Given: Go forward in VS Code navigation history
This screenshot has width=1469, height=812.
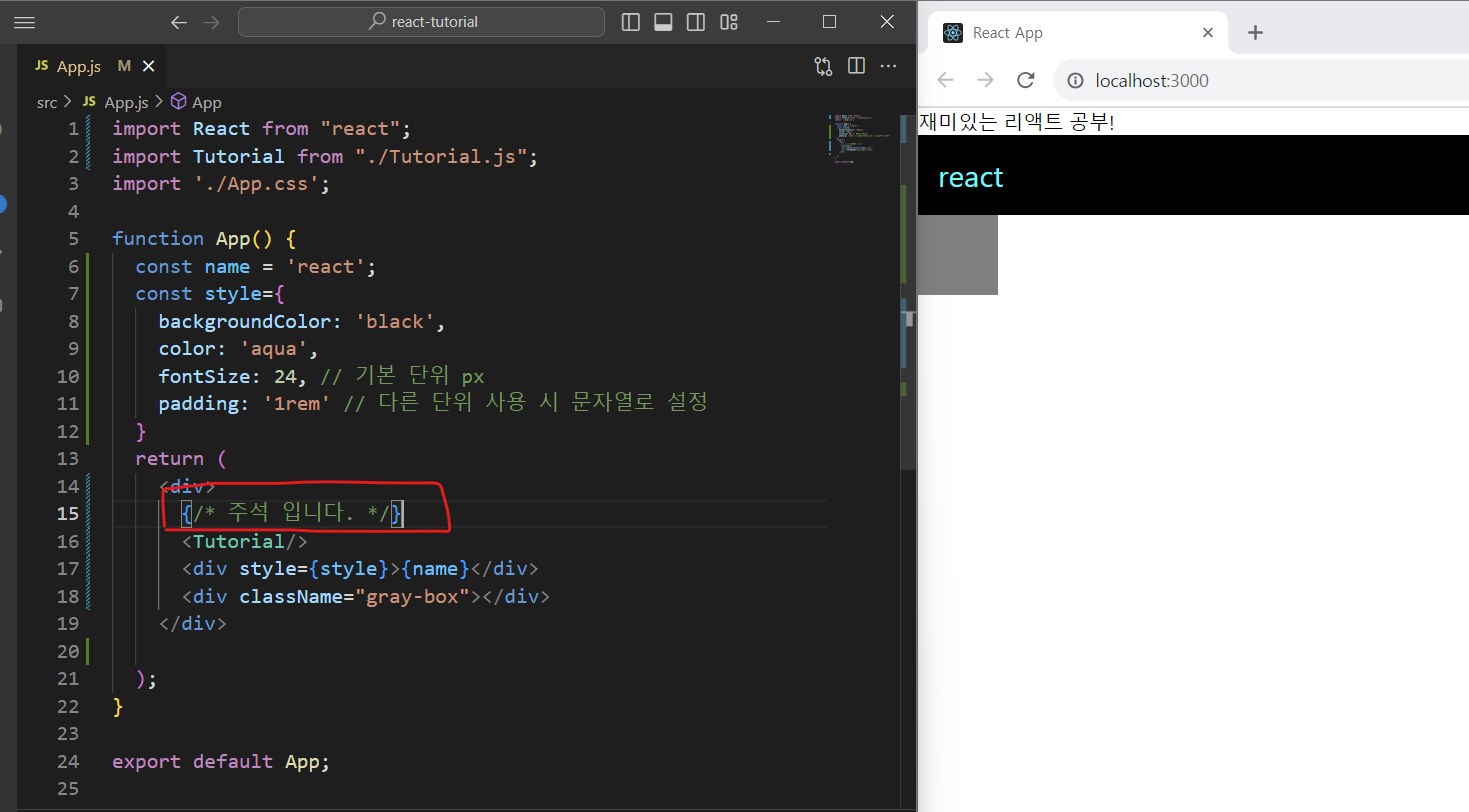Looking at the screenshot, I should [211, 22].
